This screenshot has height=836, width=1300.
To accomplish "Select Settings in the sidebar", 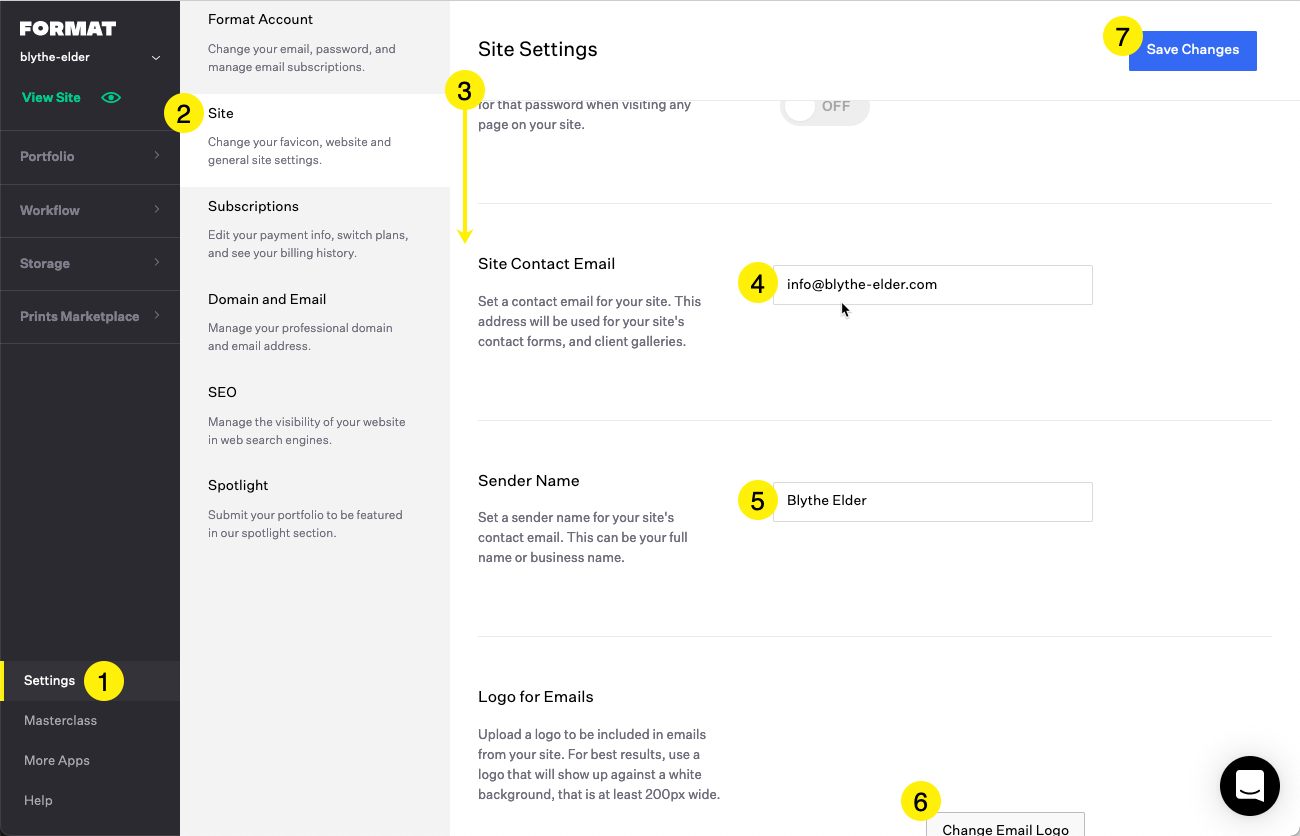I will tap(90, 681).
